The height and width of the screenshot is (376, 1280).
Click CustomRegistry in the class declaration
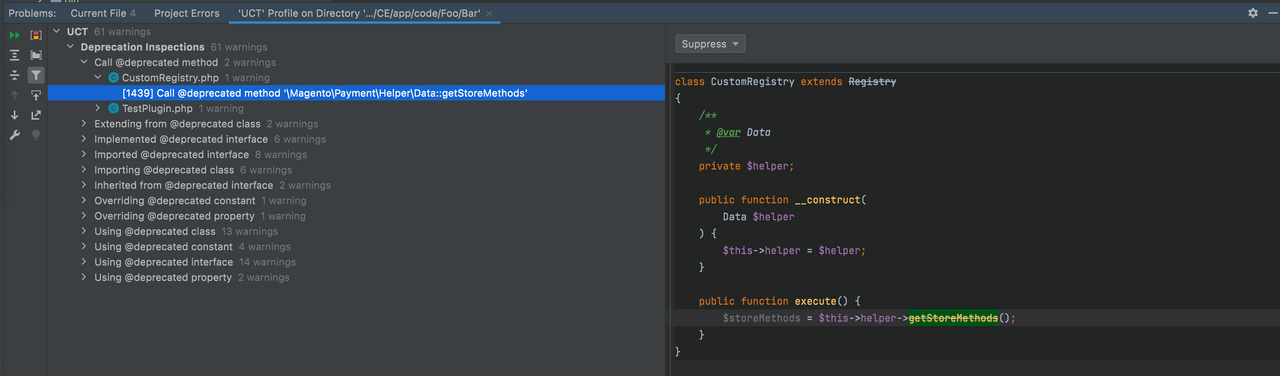(x=752, y=81)
